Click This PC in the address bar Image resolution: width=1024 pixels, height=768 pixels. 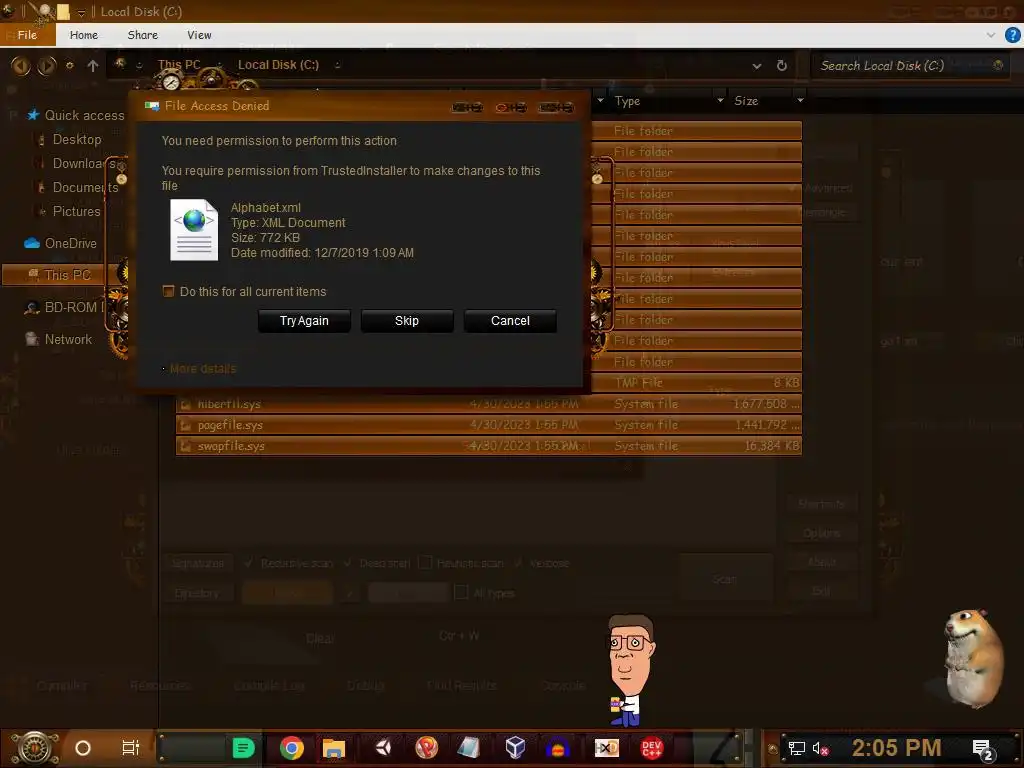click(x=179, y=65)
